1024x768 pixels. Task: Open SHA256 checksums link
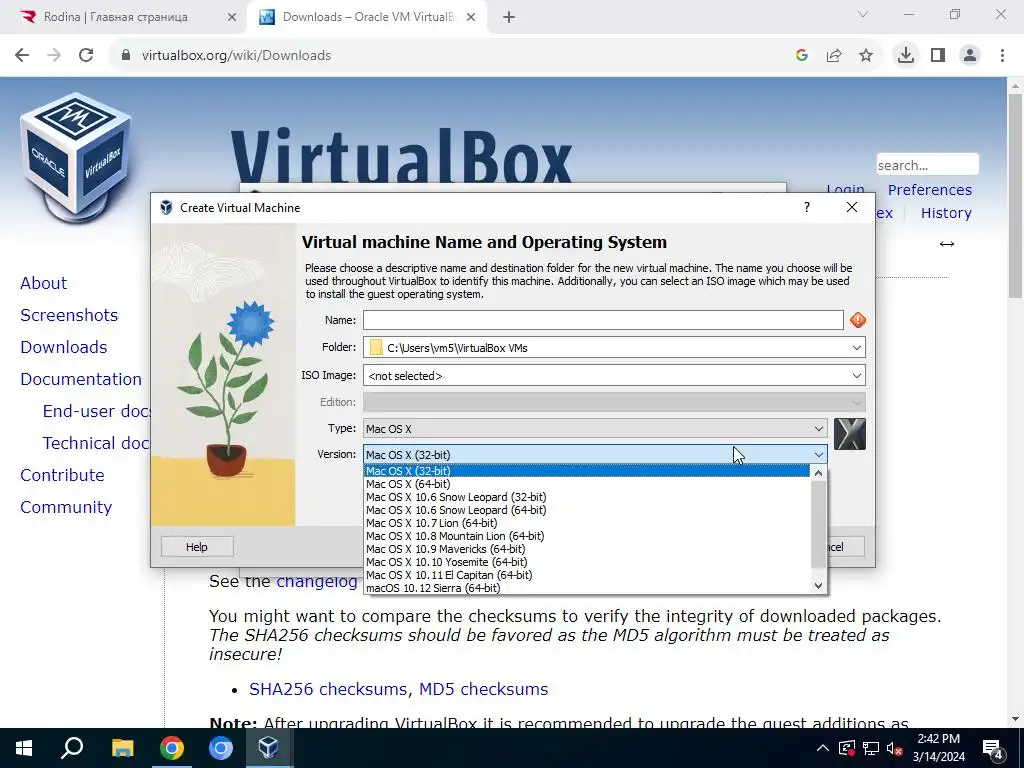coord(328,689)
